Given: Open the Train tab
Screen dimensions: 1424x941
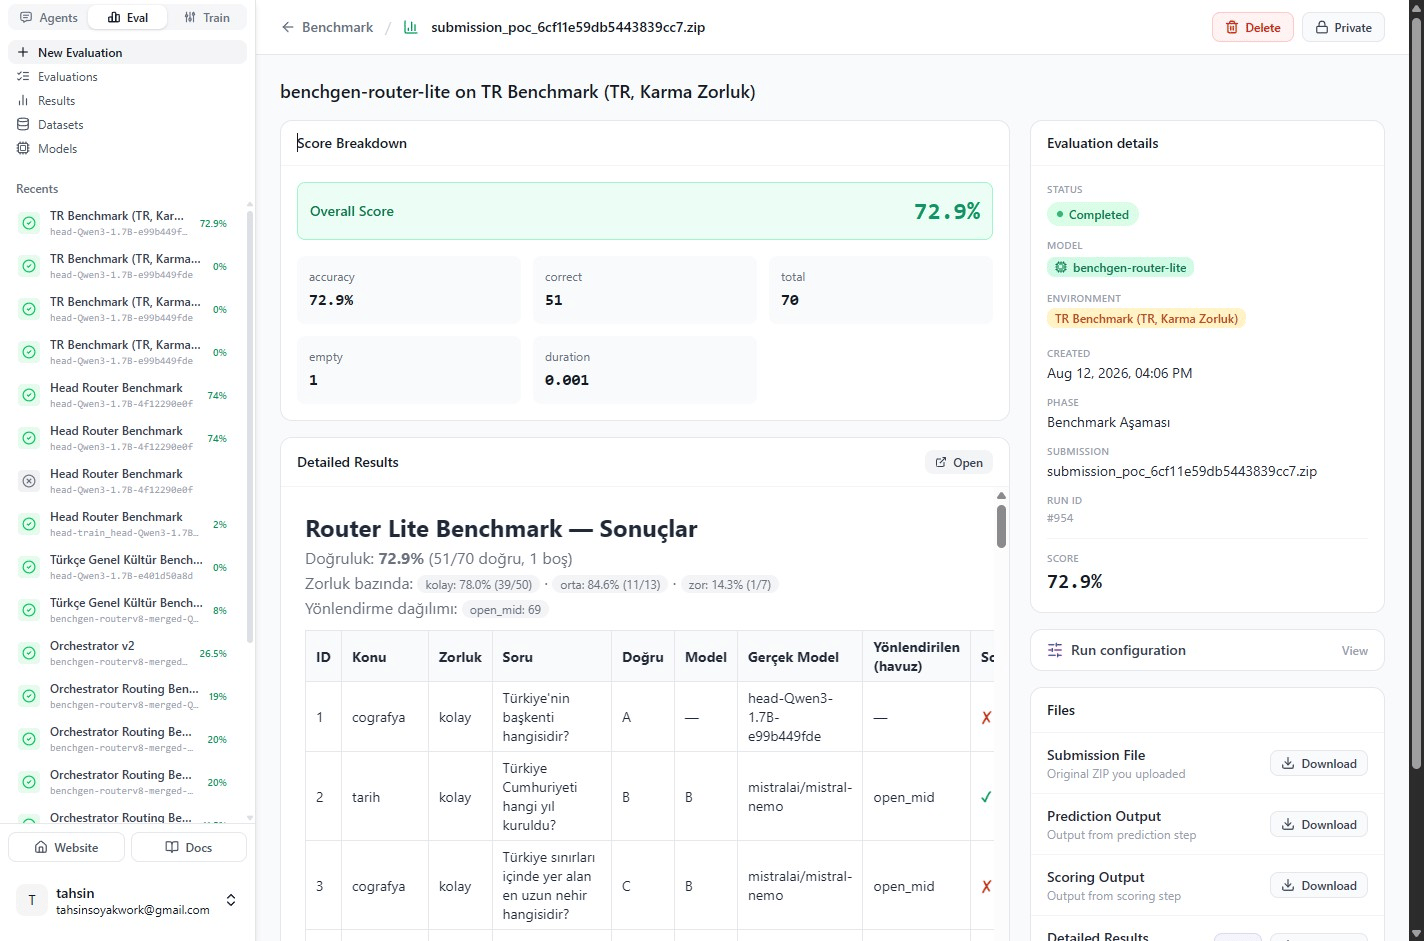Looking at the screenshot, I should pyautogui.click(x=207, y=18).
